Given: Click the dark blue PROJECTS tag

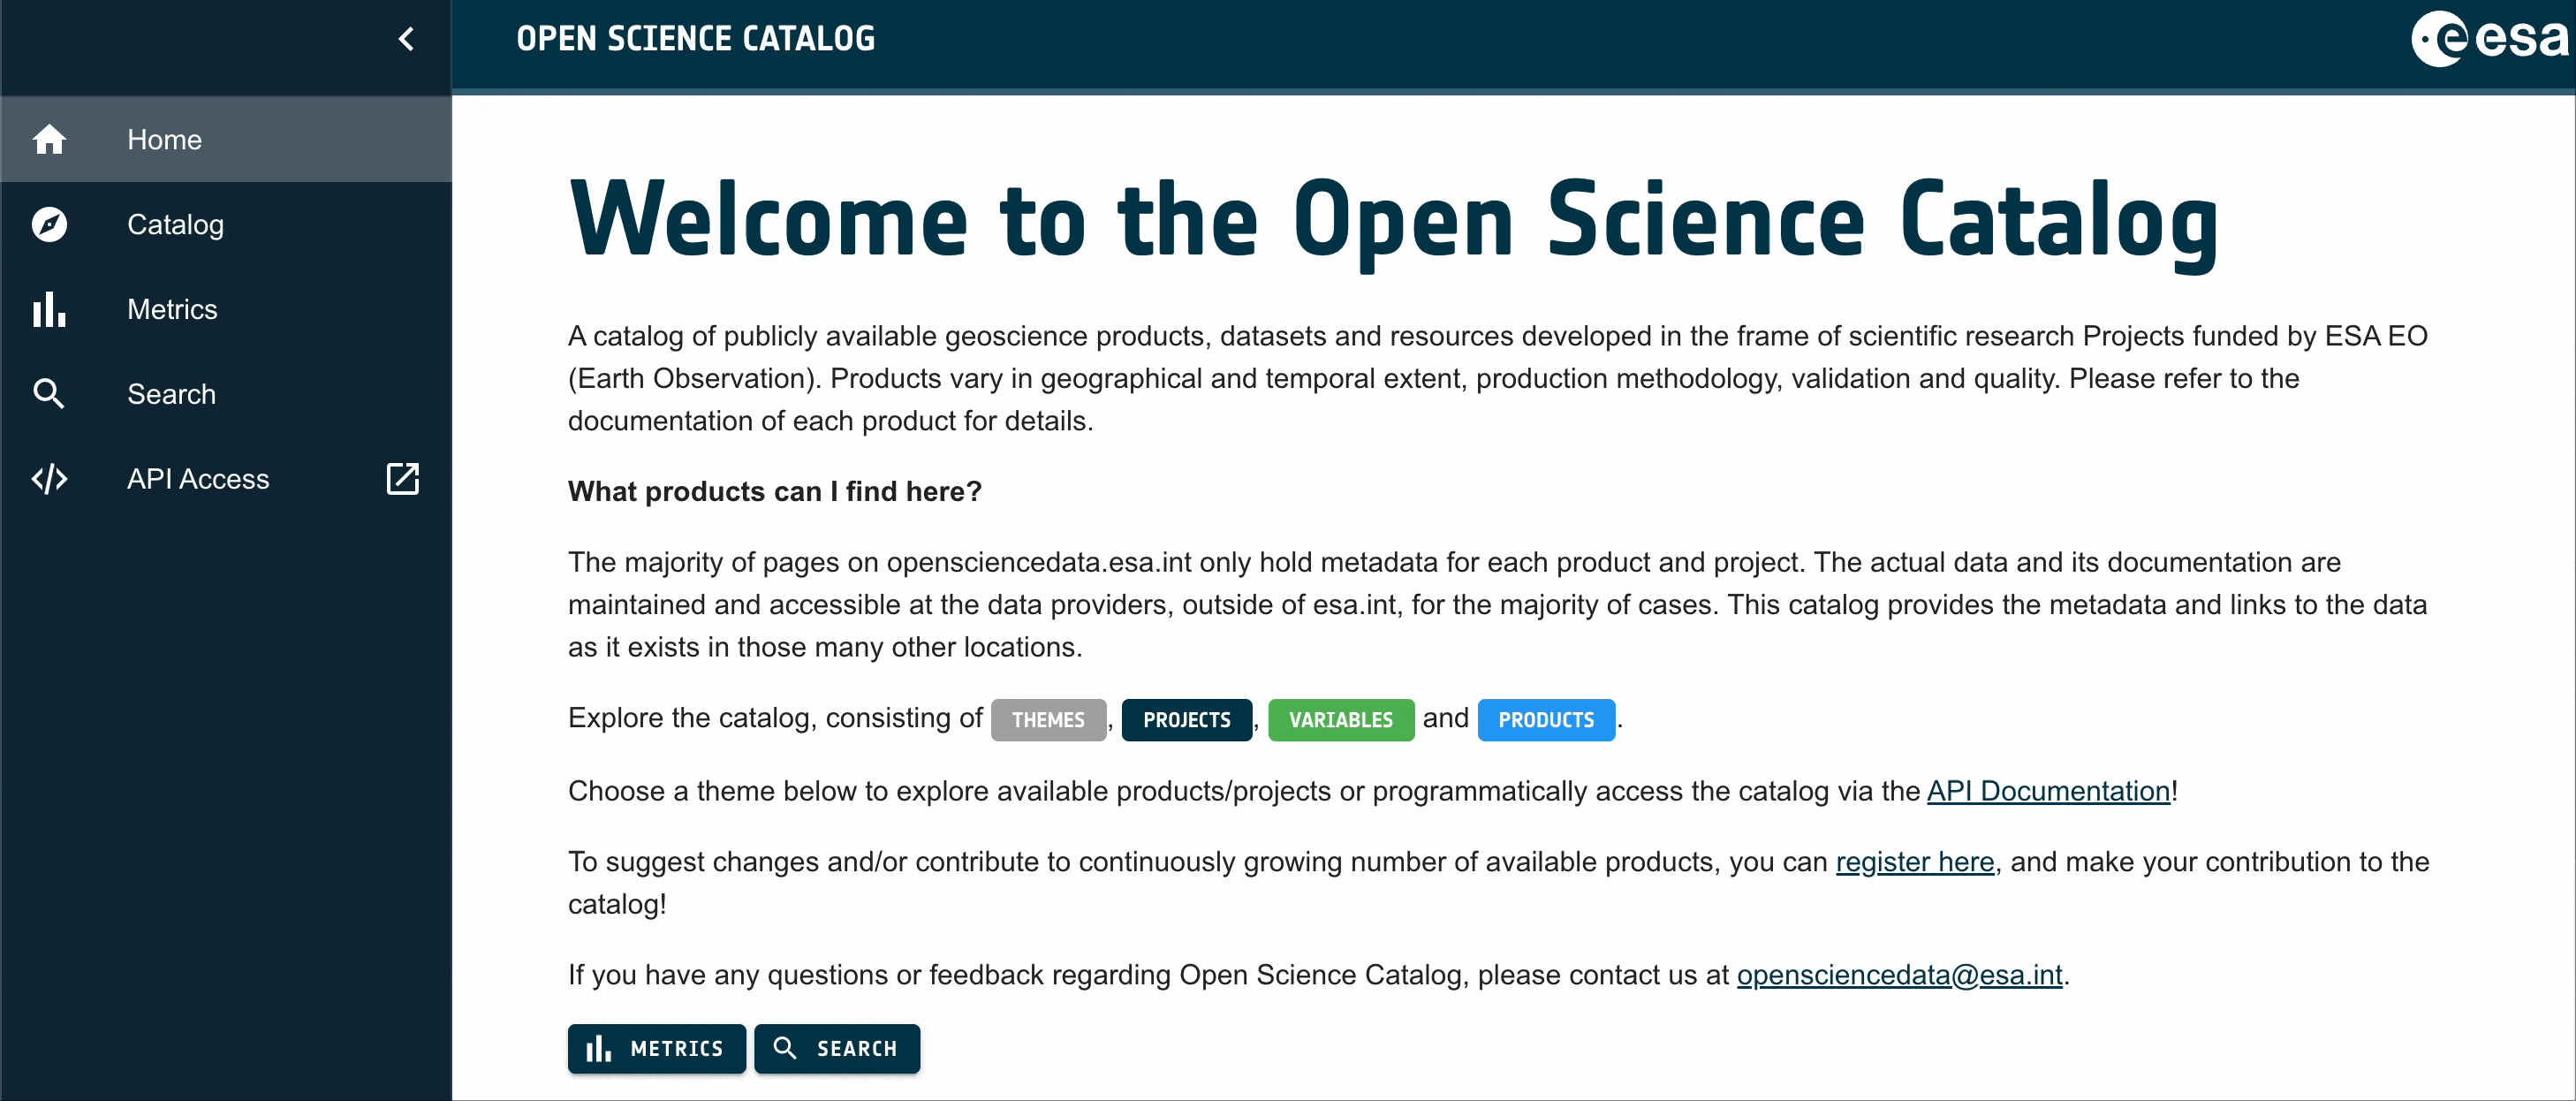Looking at the screenshot, I should pyautogui.click(x=1186, y=719).
